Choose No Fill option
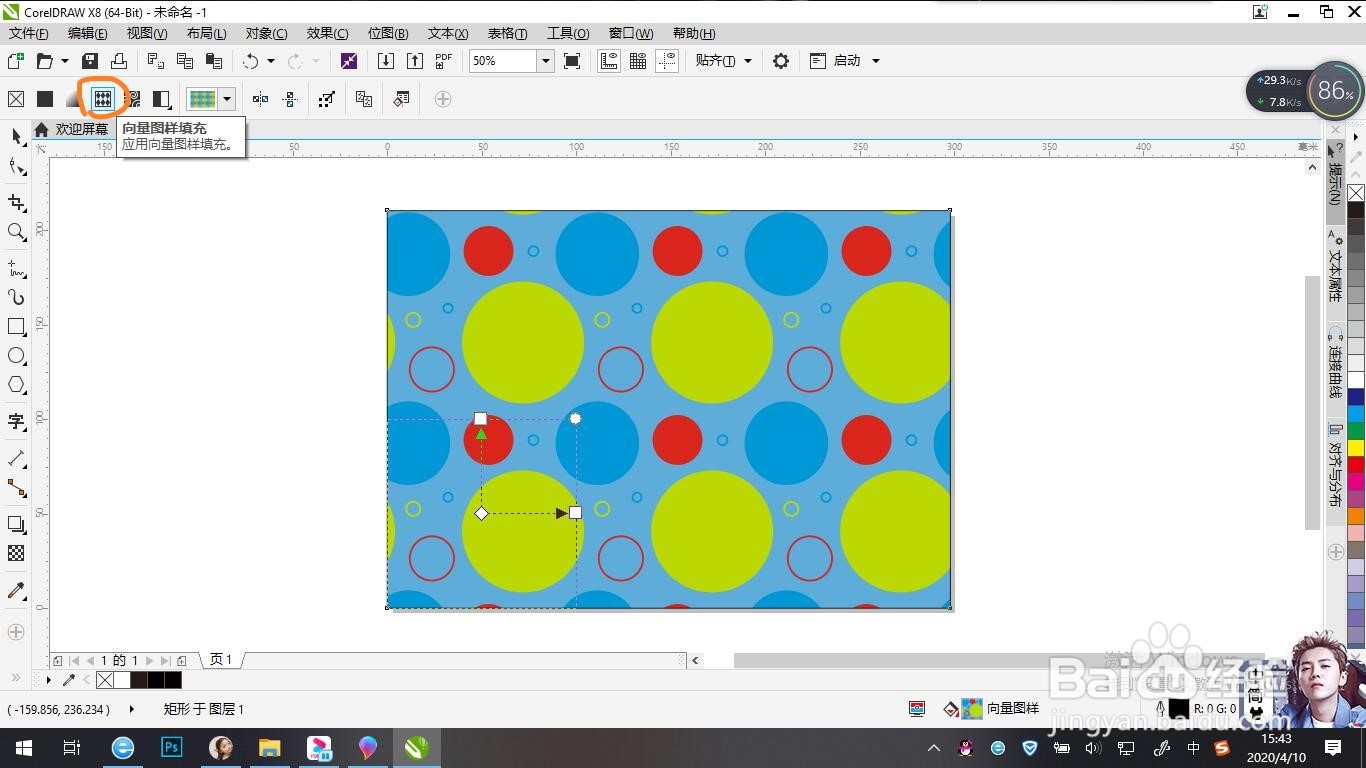This screenshot has width=1366, height=768. pyautogui.click(x=16, y=99)
